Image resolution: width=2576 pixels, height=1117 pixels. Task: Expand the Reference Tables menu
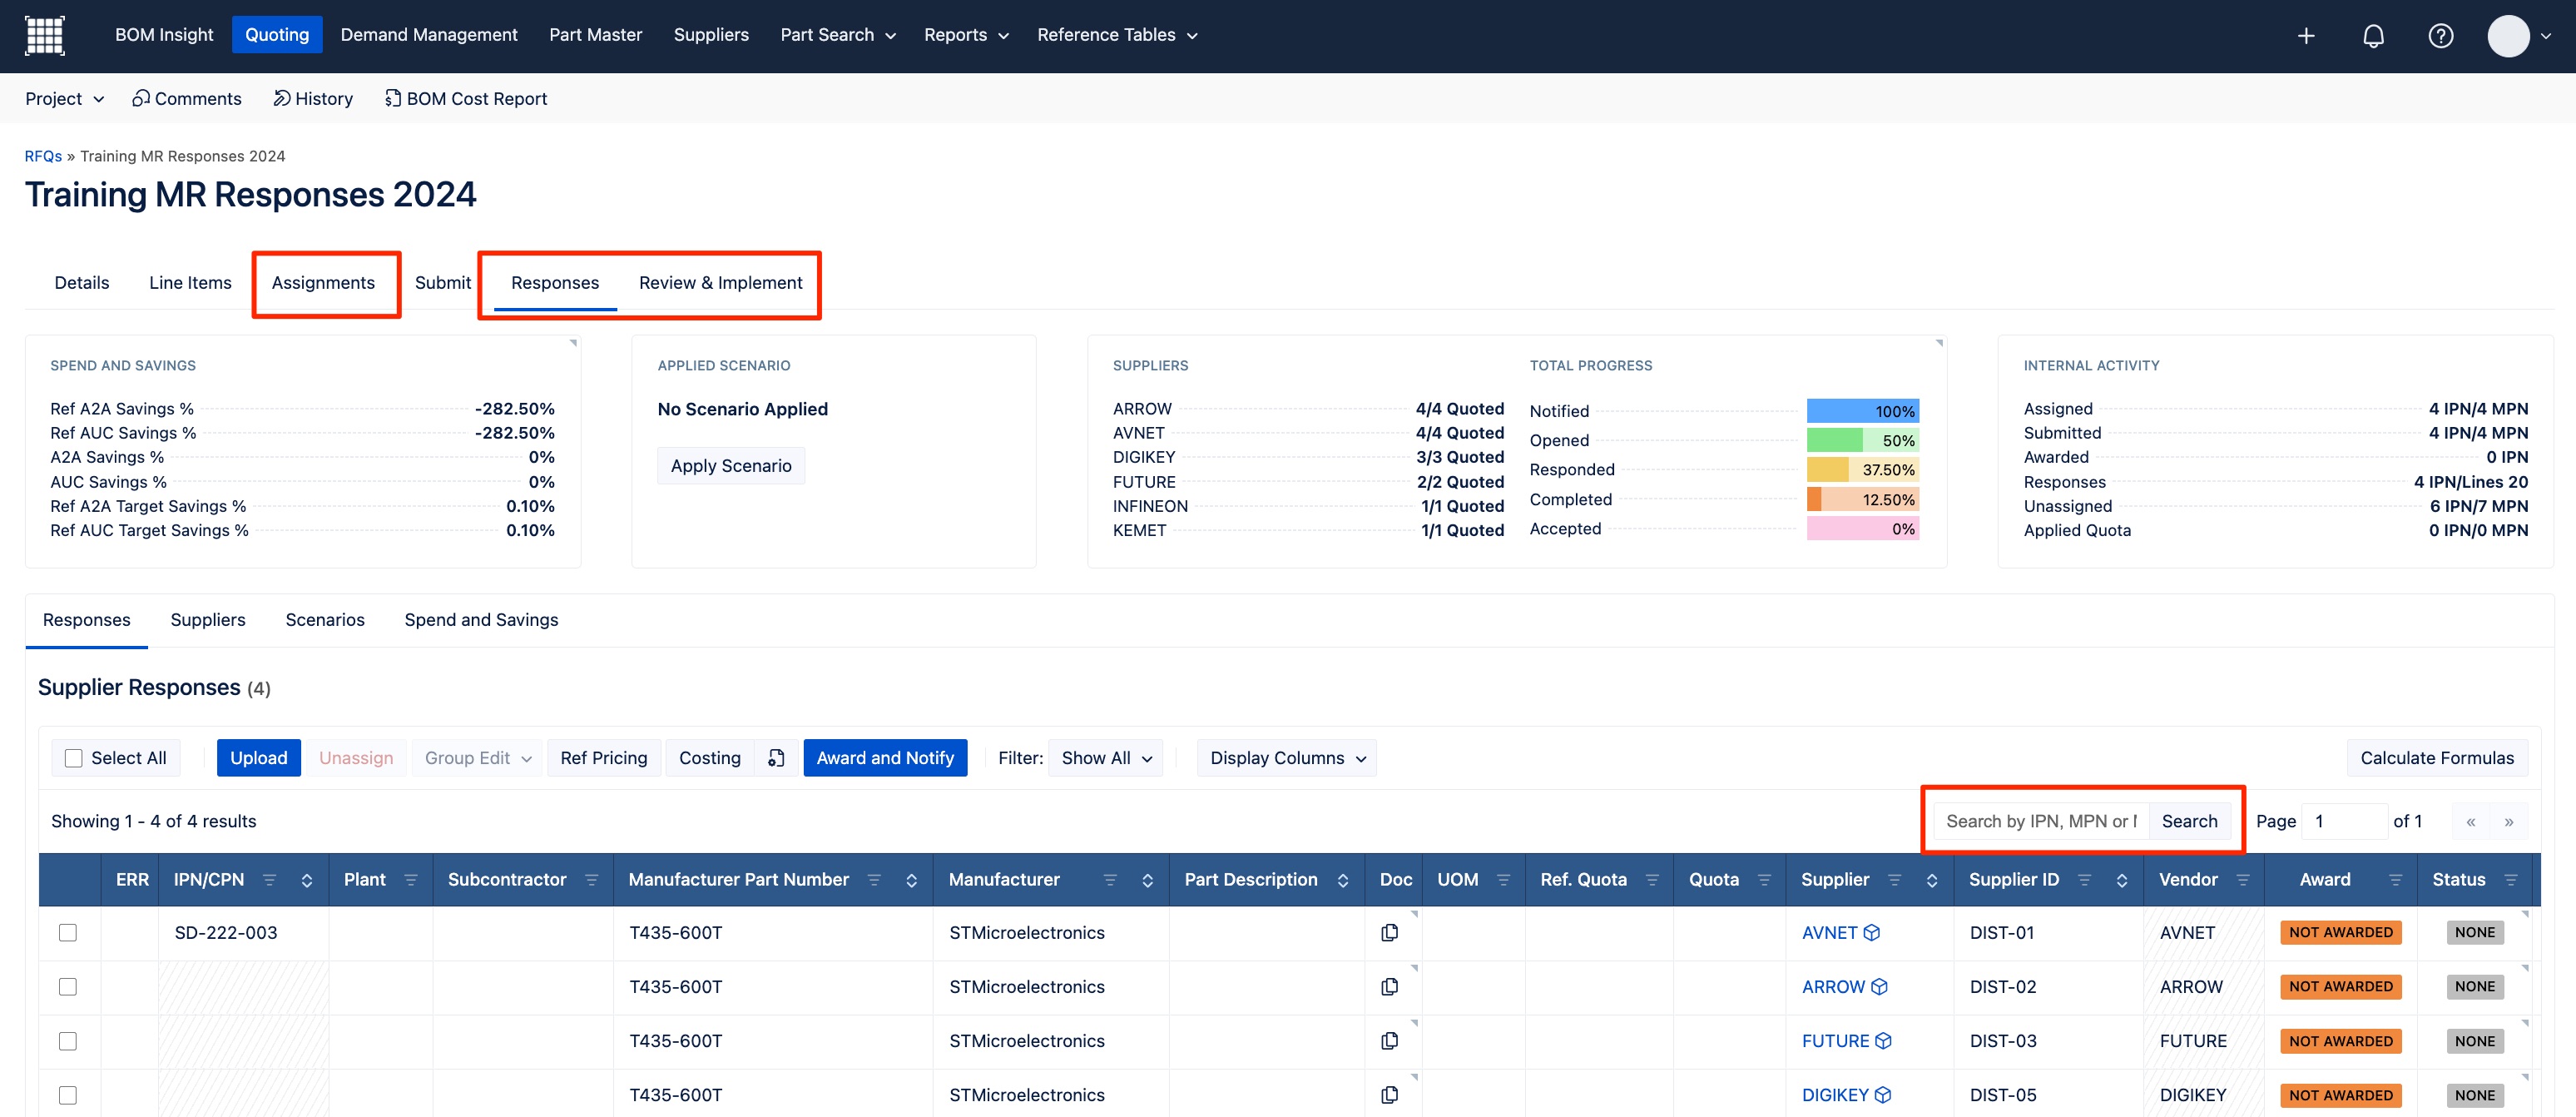(x=1117, y=35)
